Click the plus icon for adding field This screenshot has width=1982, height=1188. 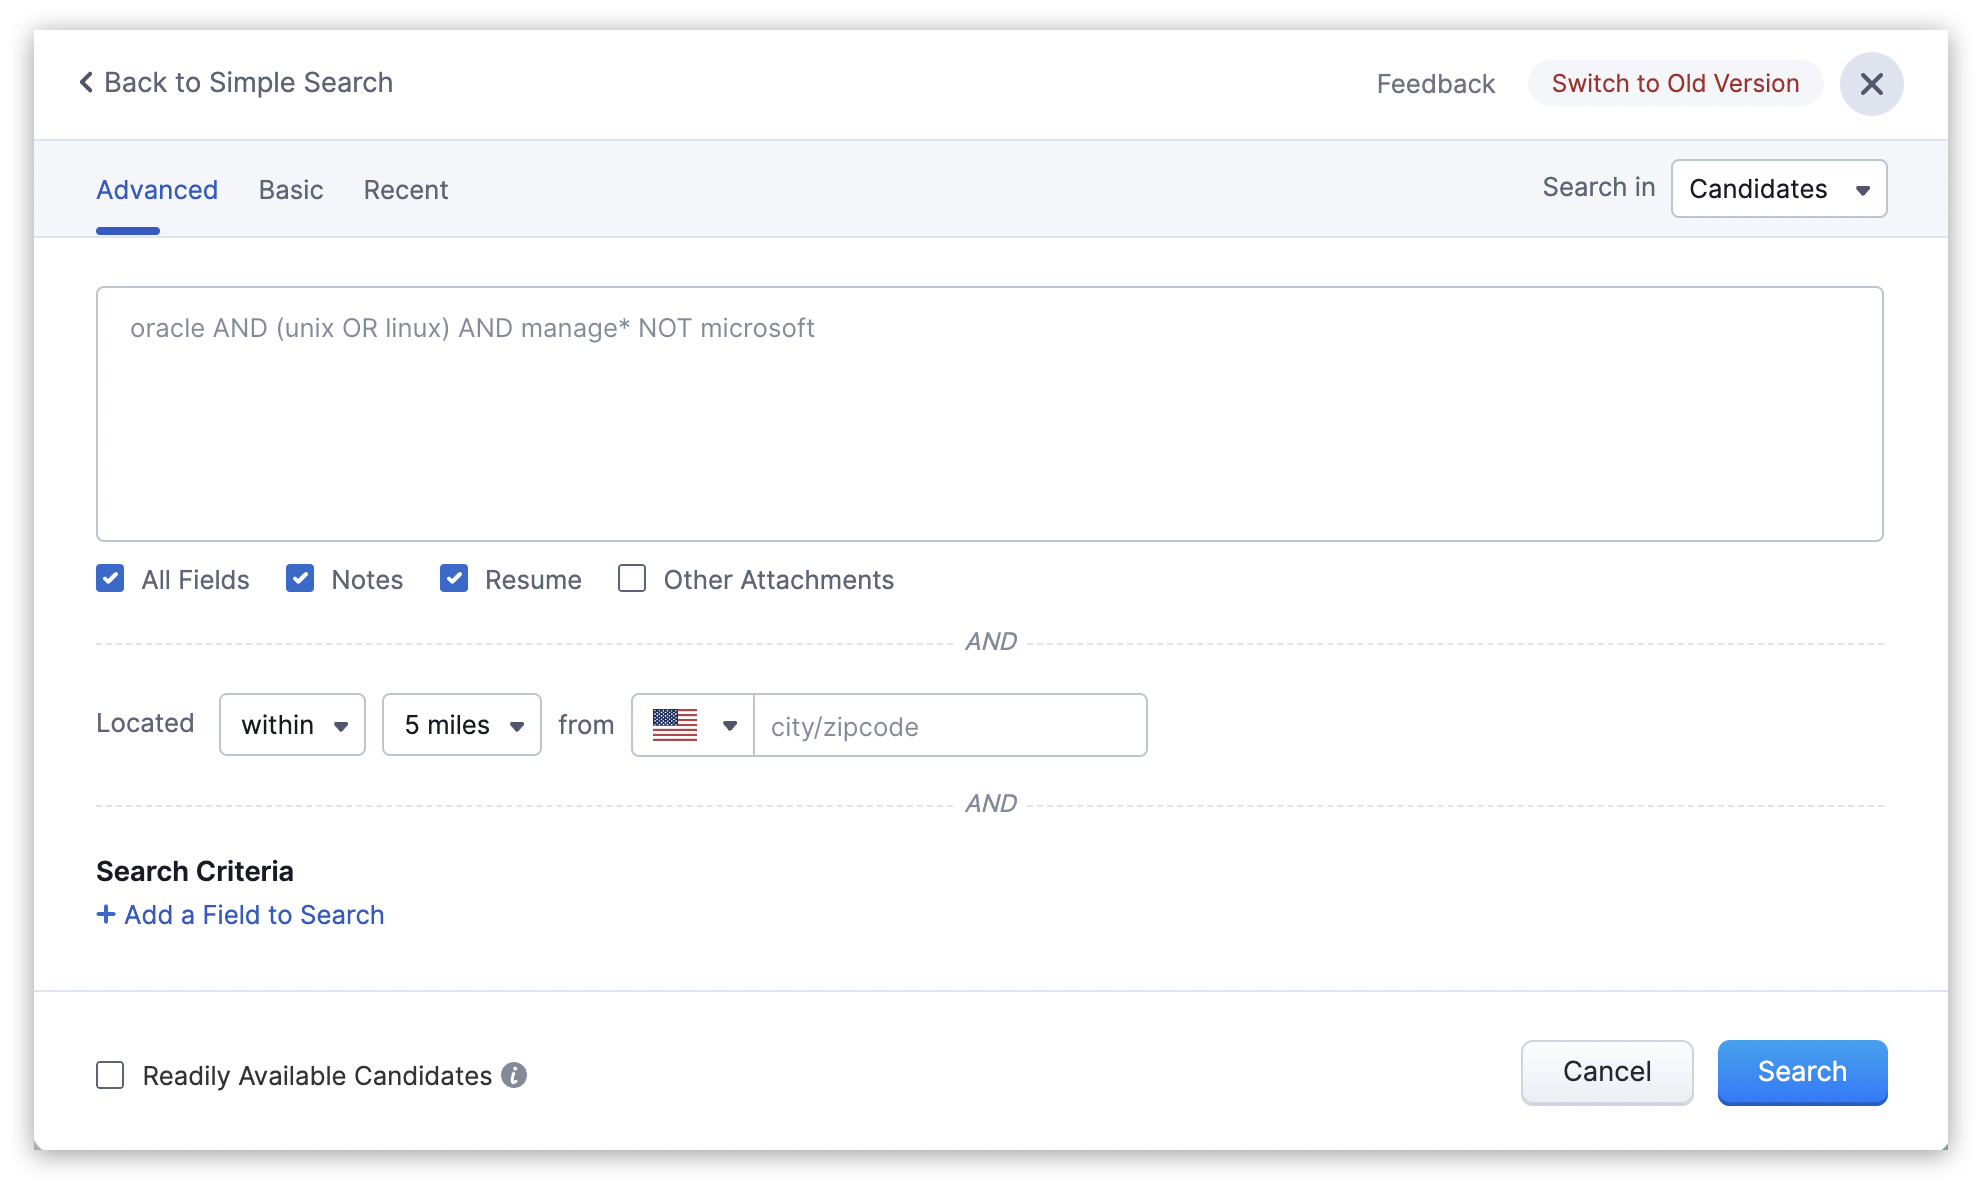106,915
